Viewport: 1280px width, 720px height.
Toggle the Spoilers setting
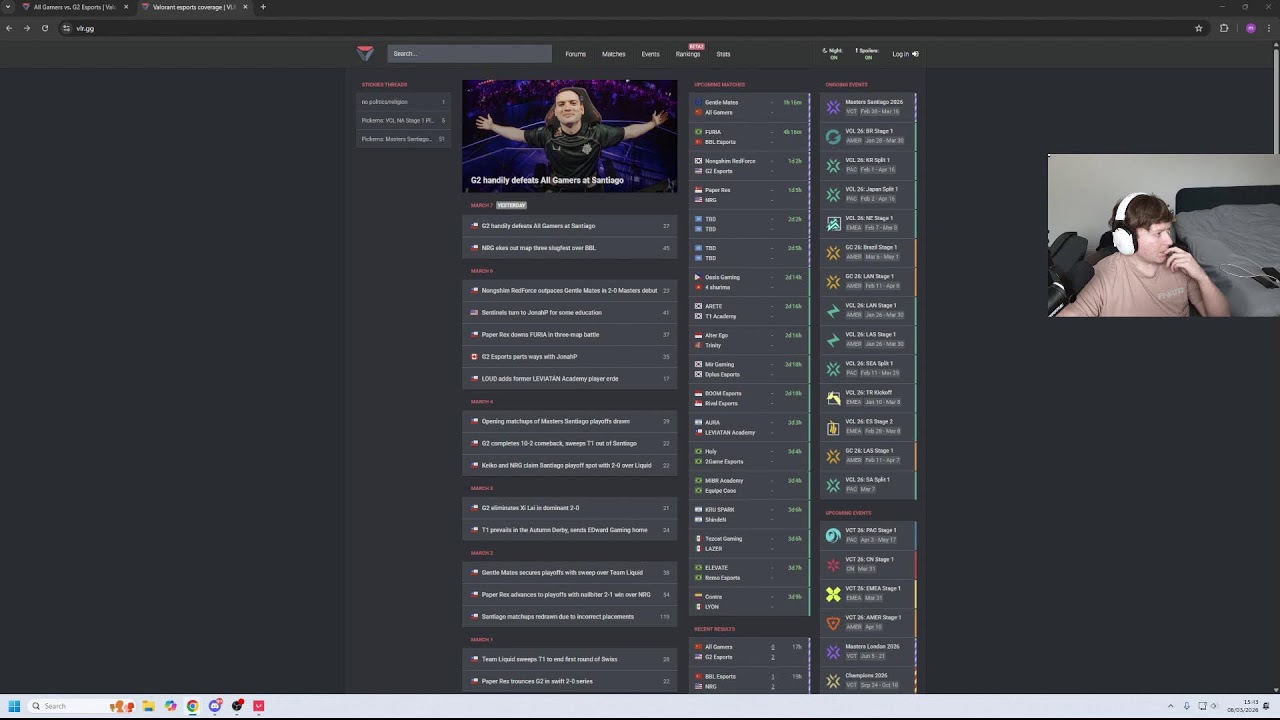point(867,53)
